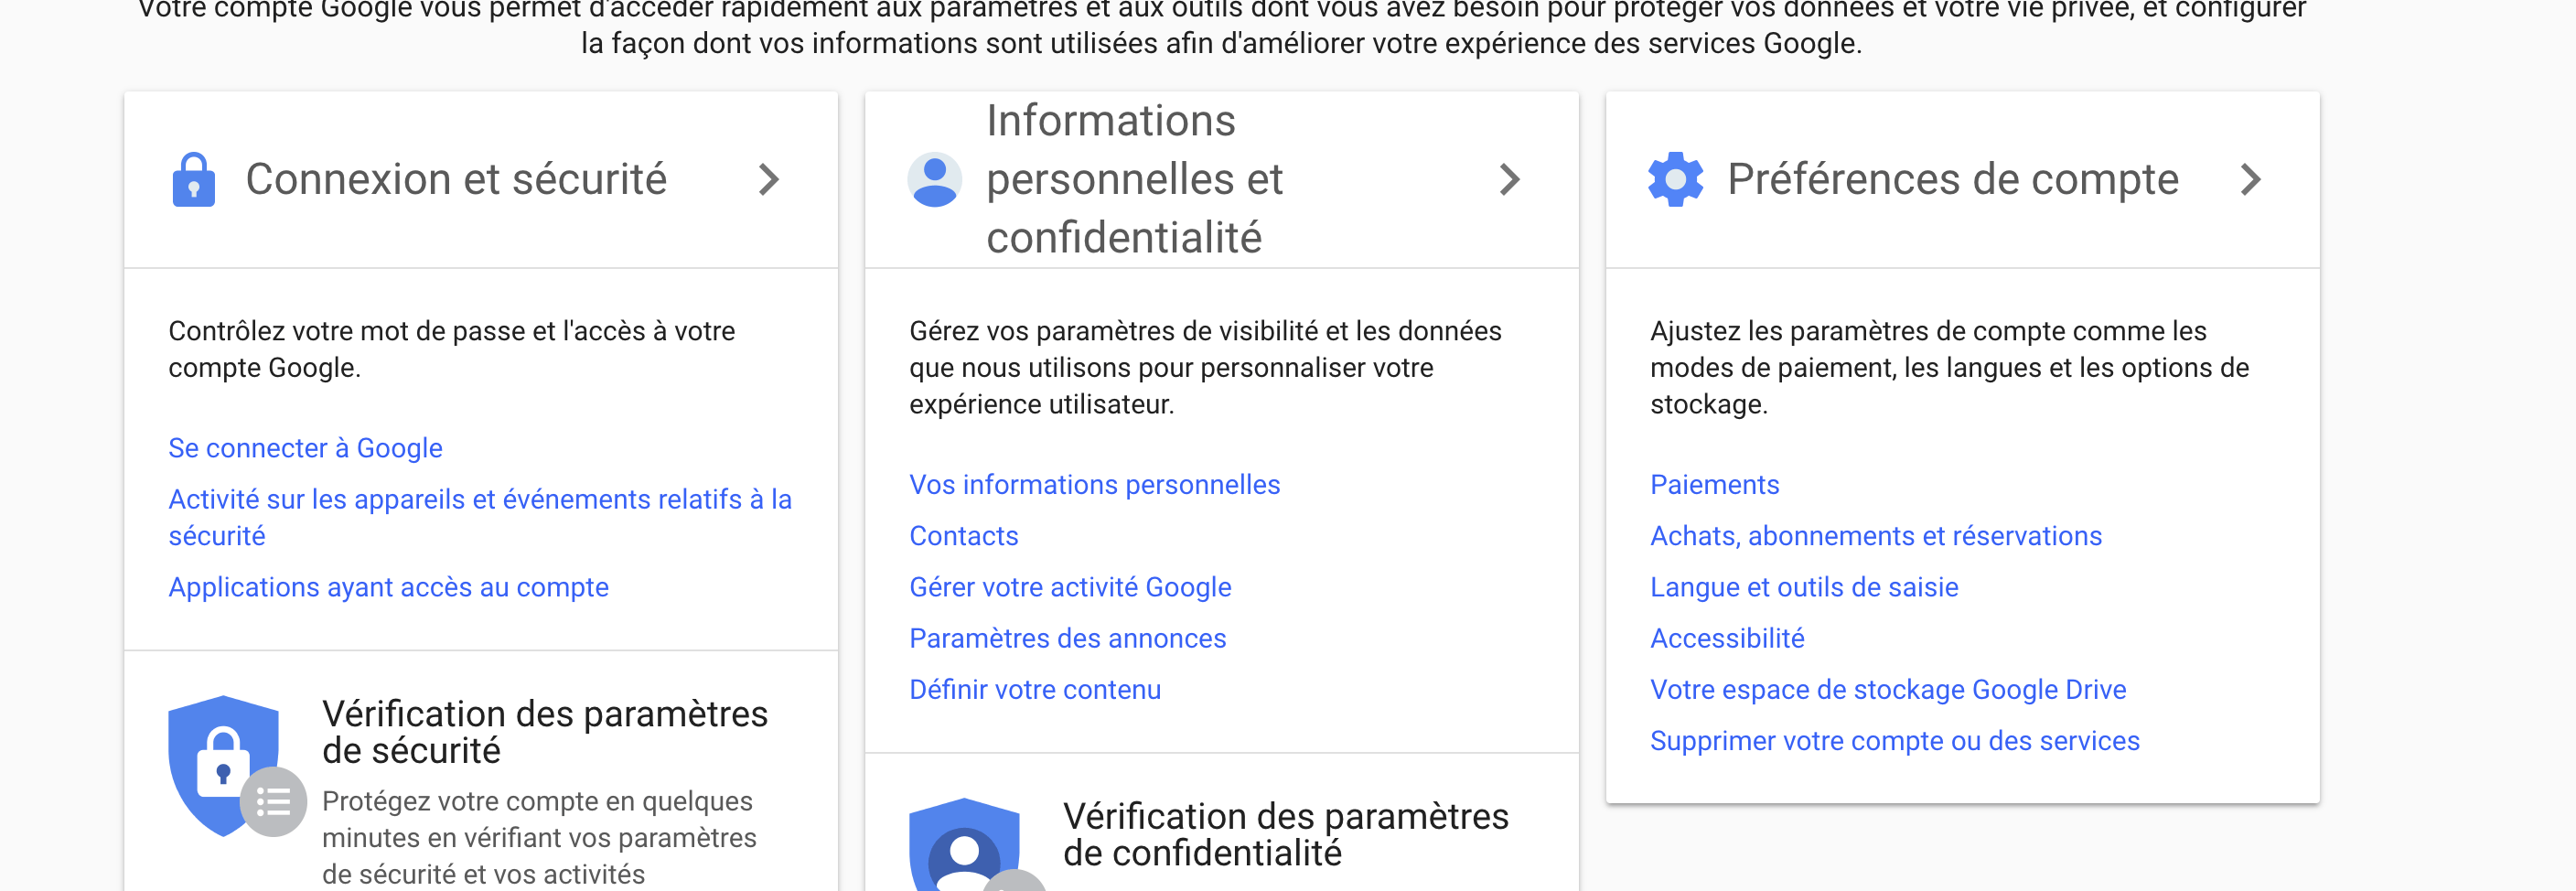Open the Paiements link
2576x891 pixels.
click(1714, 484)
